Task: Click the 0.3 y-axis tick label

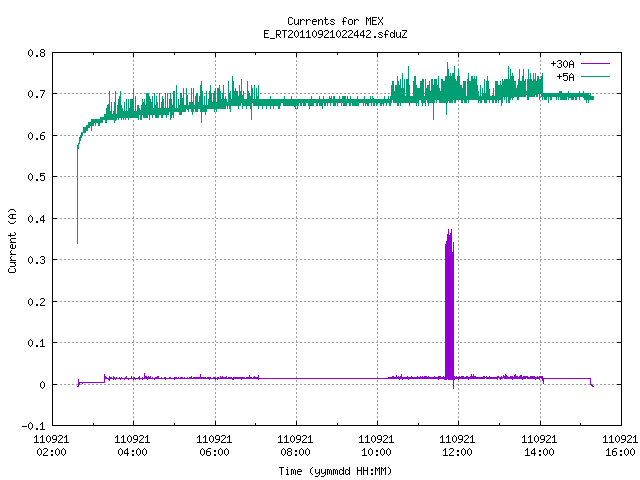Action: point(36,260)
